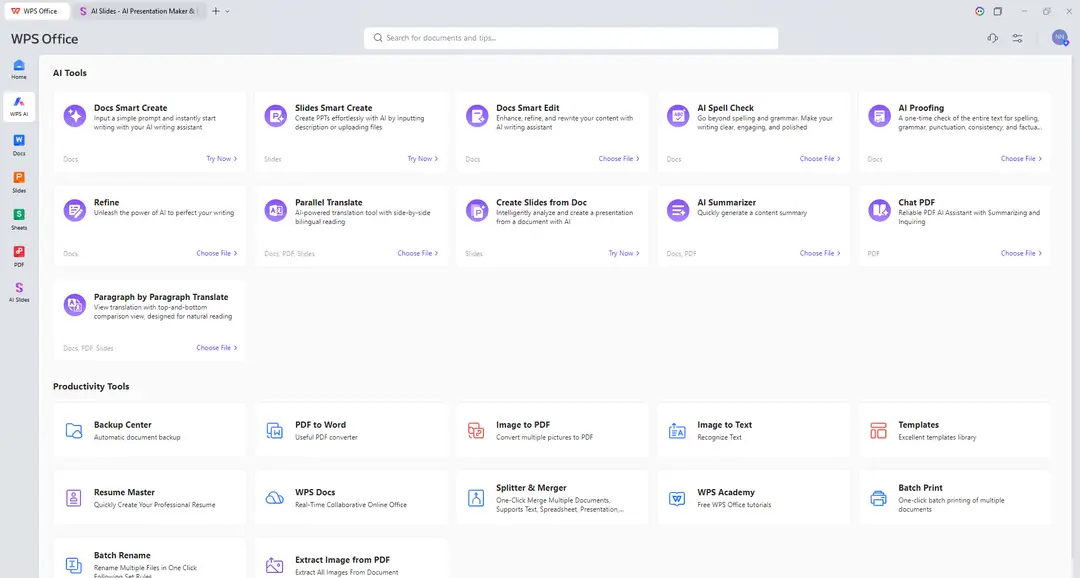Open the Extract Image from PDF card
1080x578 pixels.
(x=351, y=559)
